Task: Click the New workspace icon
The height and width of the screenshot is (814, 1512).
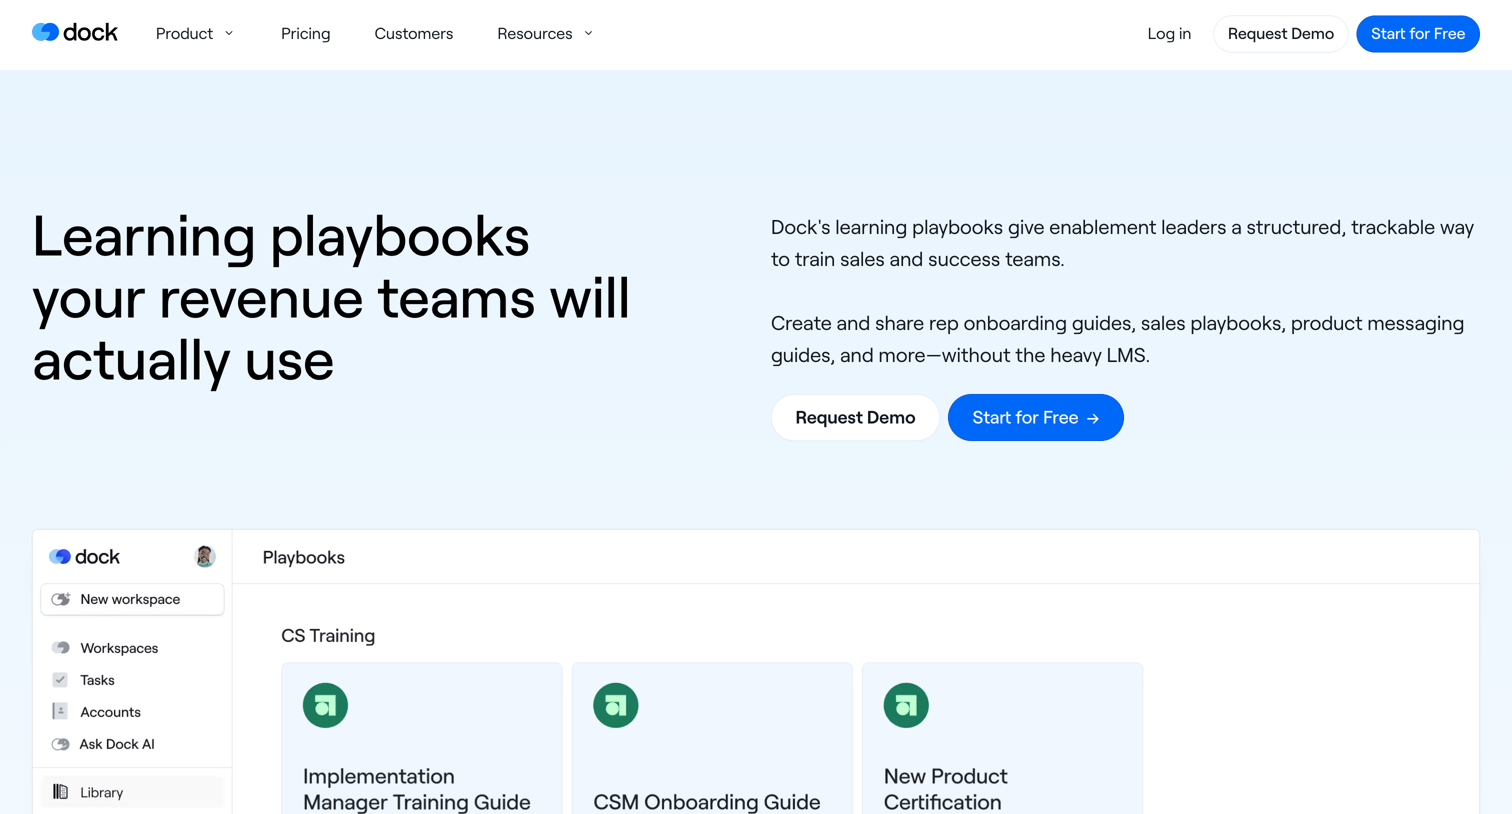Action: 61,599
